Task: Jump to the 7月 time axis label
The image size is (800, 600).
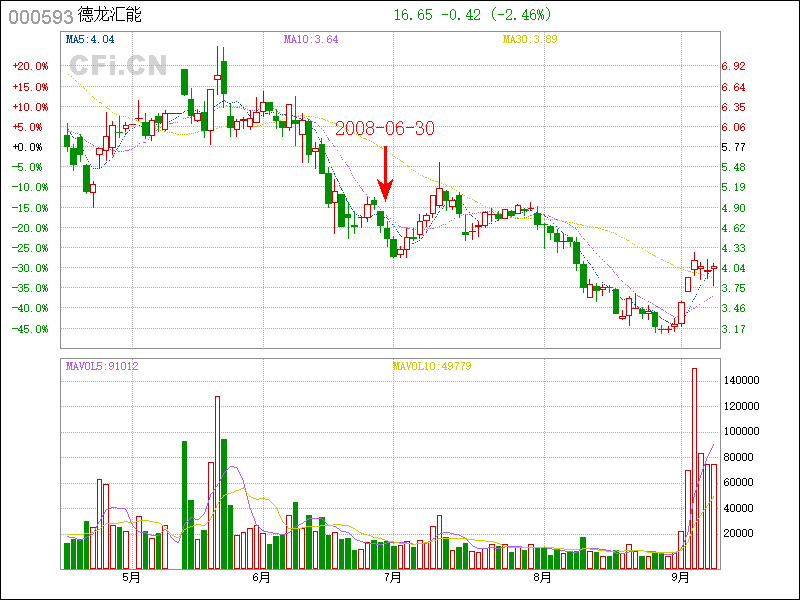Action: tap(392, 577)
